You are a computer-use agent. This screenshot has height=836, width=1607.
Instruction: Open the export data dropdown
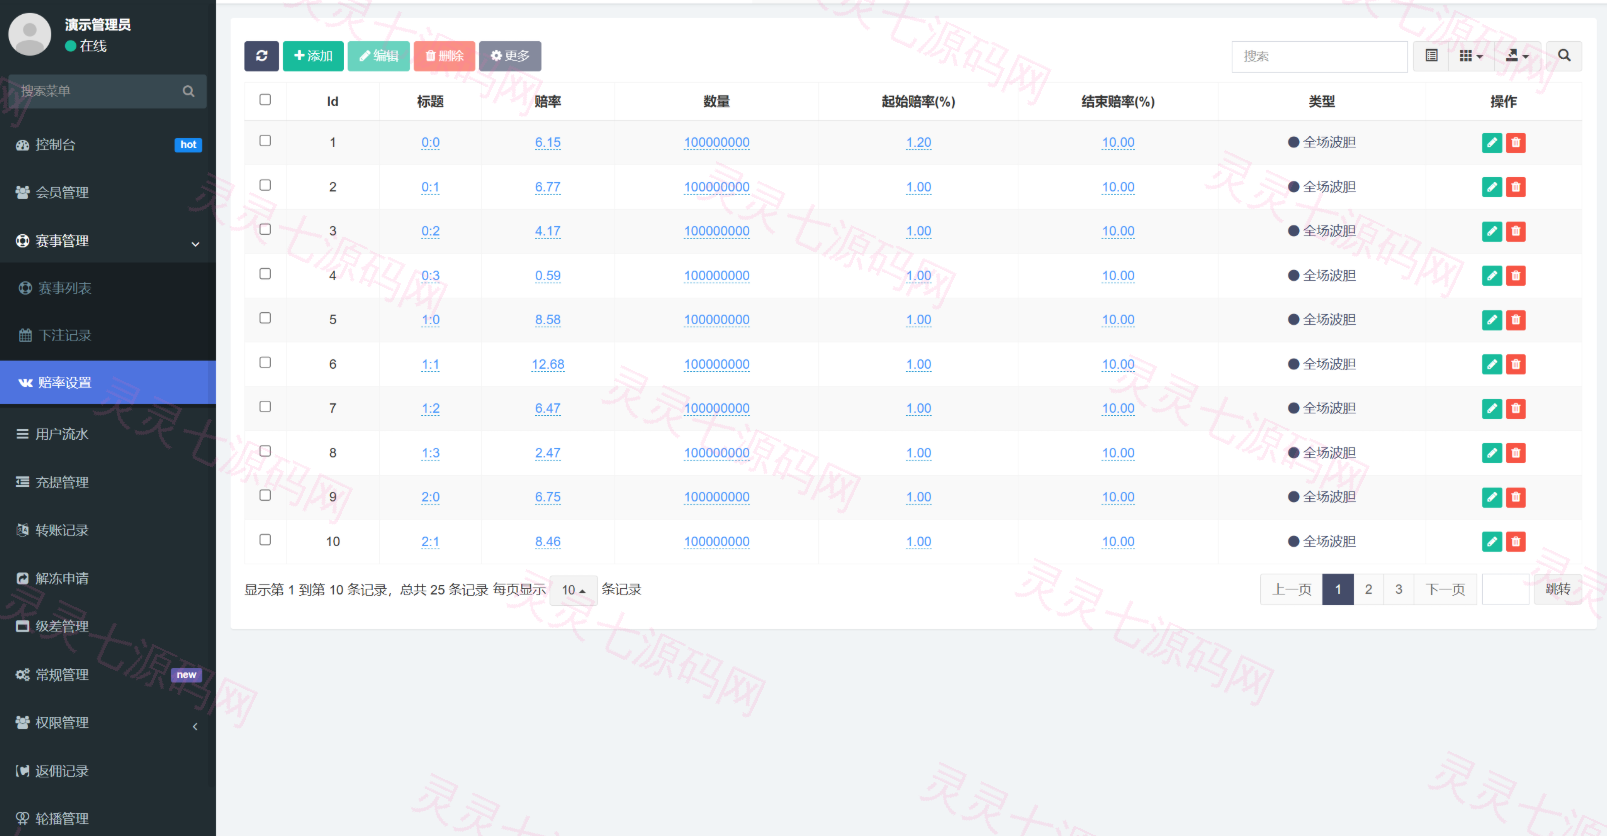click(x=1517, y=56)
